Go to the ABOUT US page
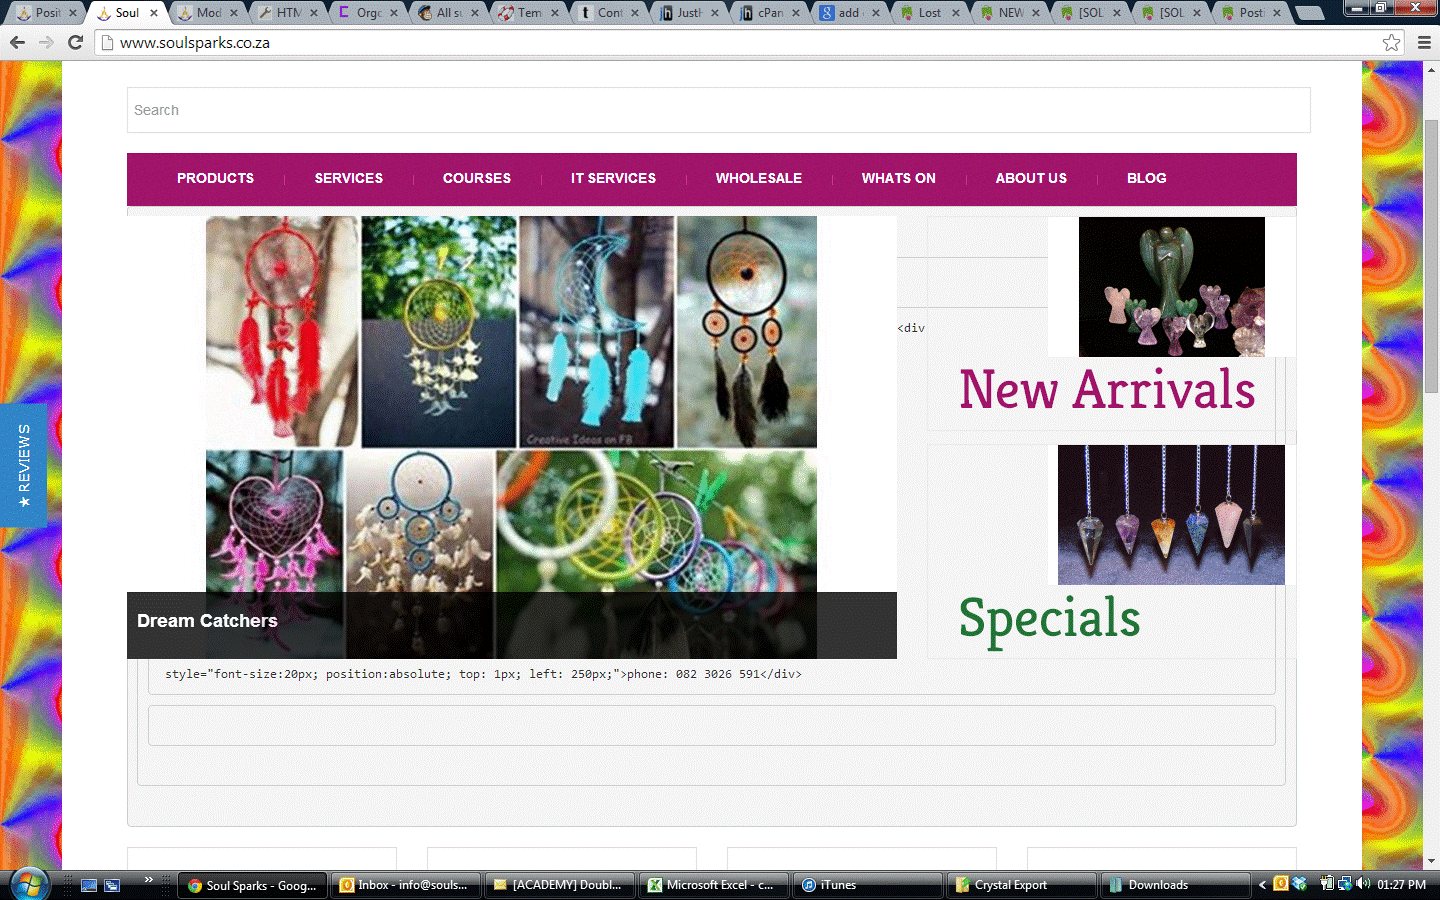This screenshot has height=900, width=1440. click(1031, 178)
